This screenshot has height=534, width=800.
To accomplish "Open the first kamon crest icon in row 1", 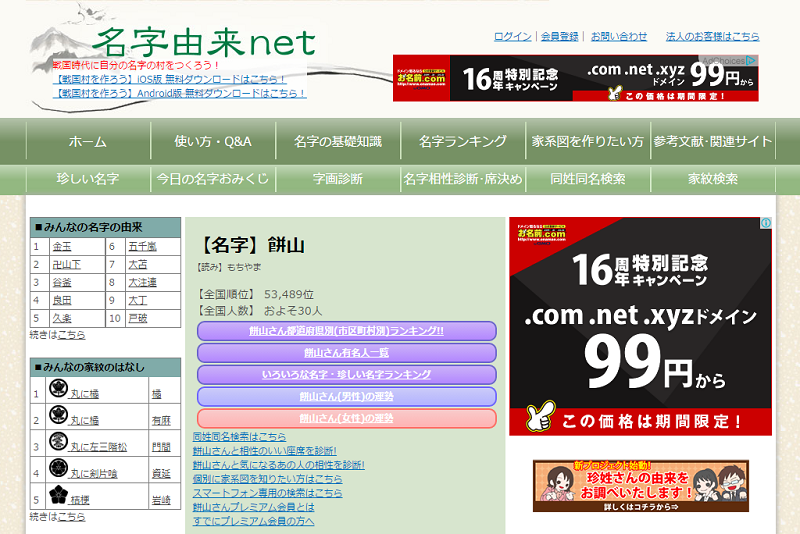I will [x=58, y=389].
